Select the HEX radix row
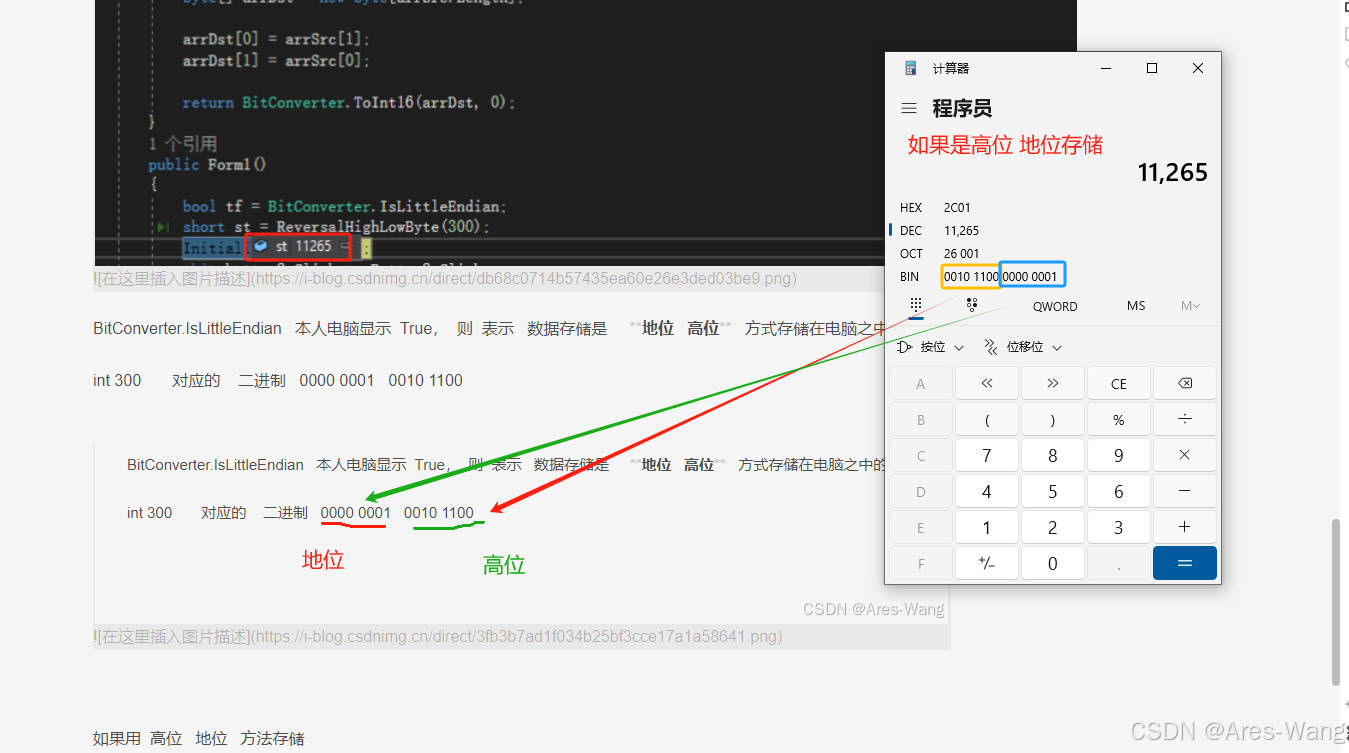The image size is (1349, 753). coord(1053,208)
